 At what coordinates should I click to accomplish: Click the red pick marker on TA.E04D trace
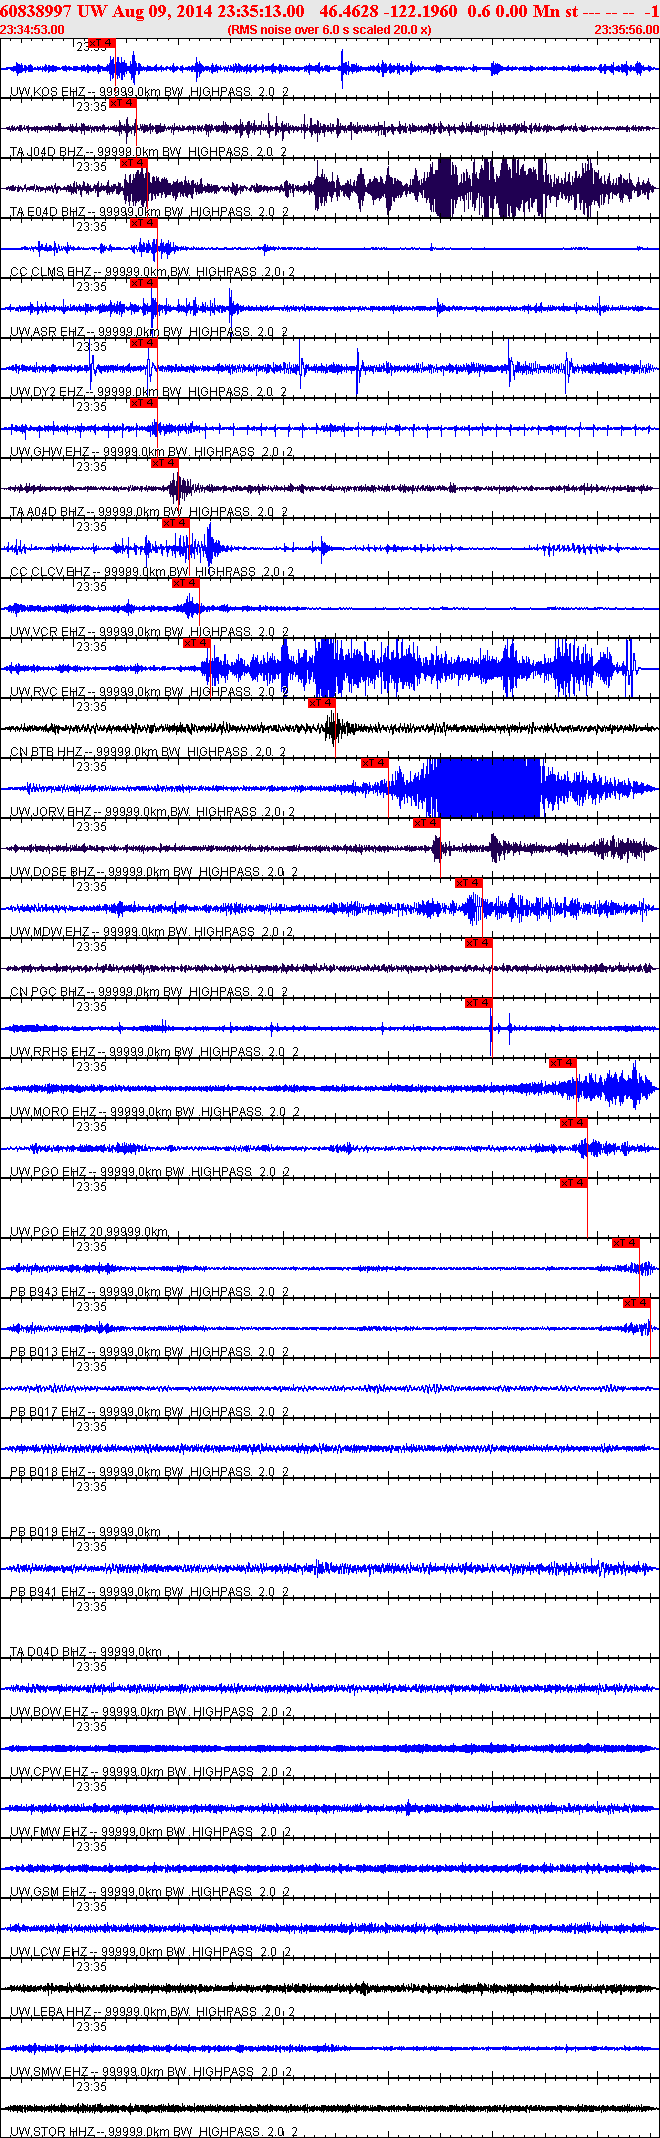click(x=133, y=163)
